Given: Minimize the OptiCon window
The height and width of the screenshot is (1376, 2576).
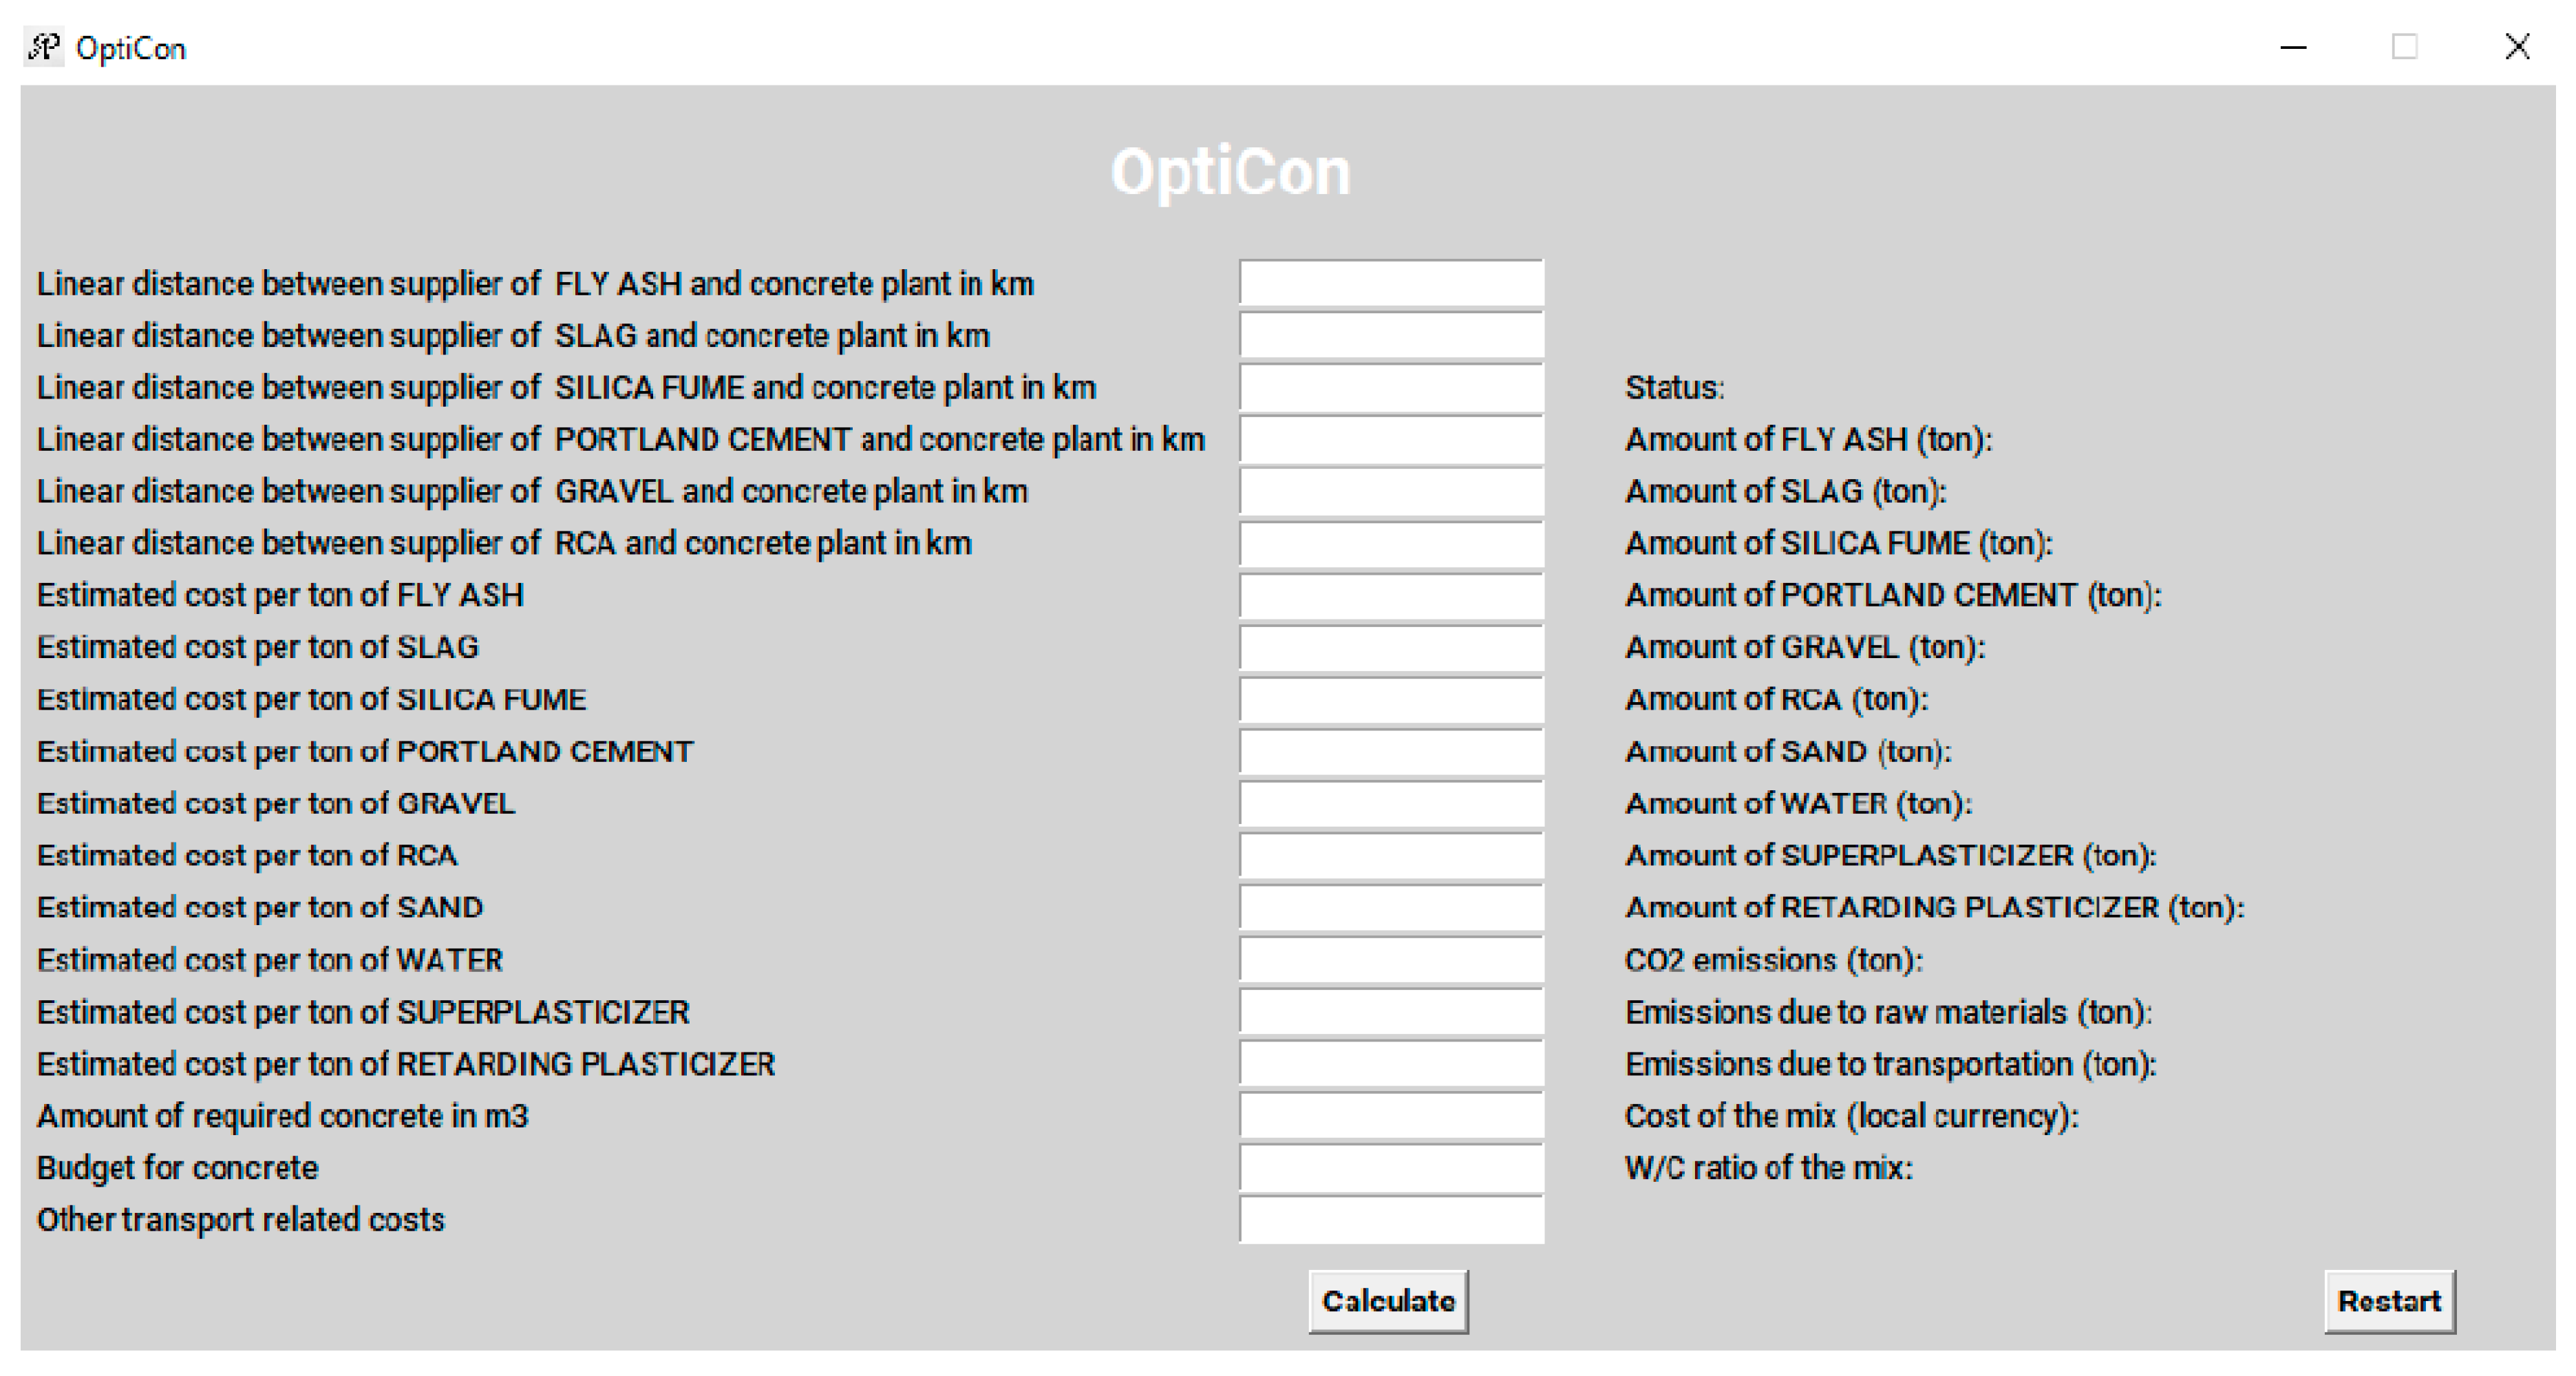Looking at the screenshot, I should click(2293, 47).
